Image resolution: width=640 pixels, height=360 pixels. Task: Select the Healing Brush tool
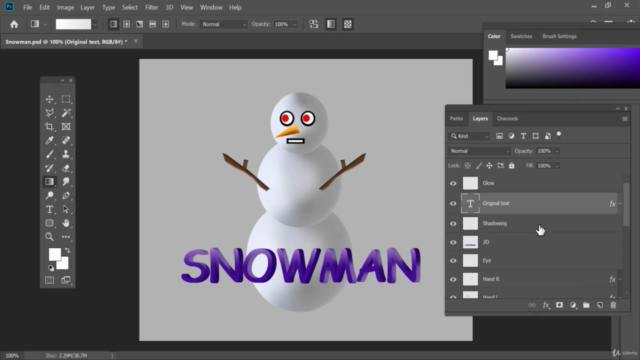66,140
